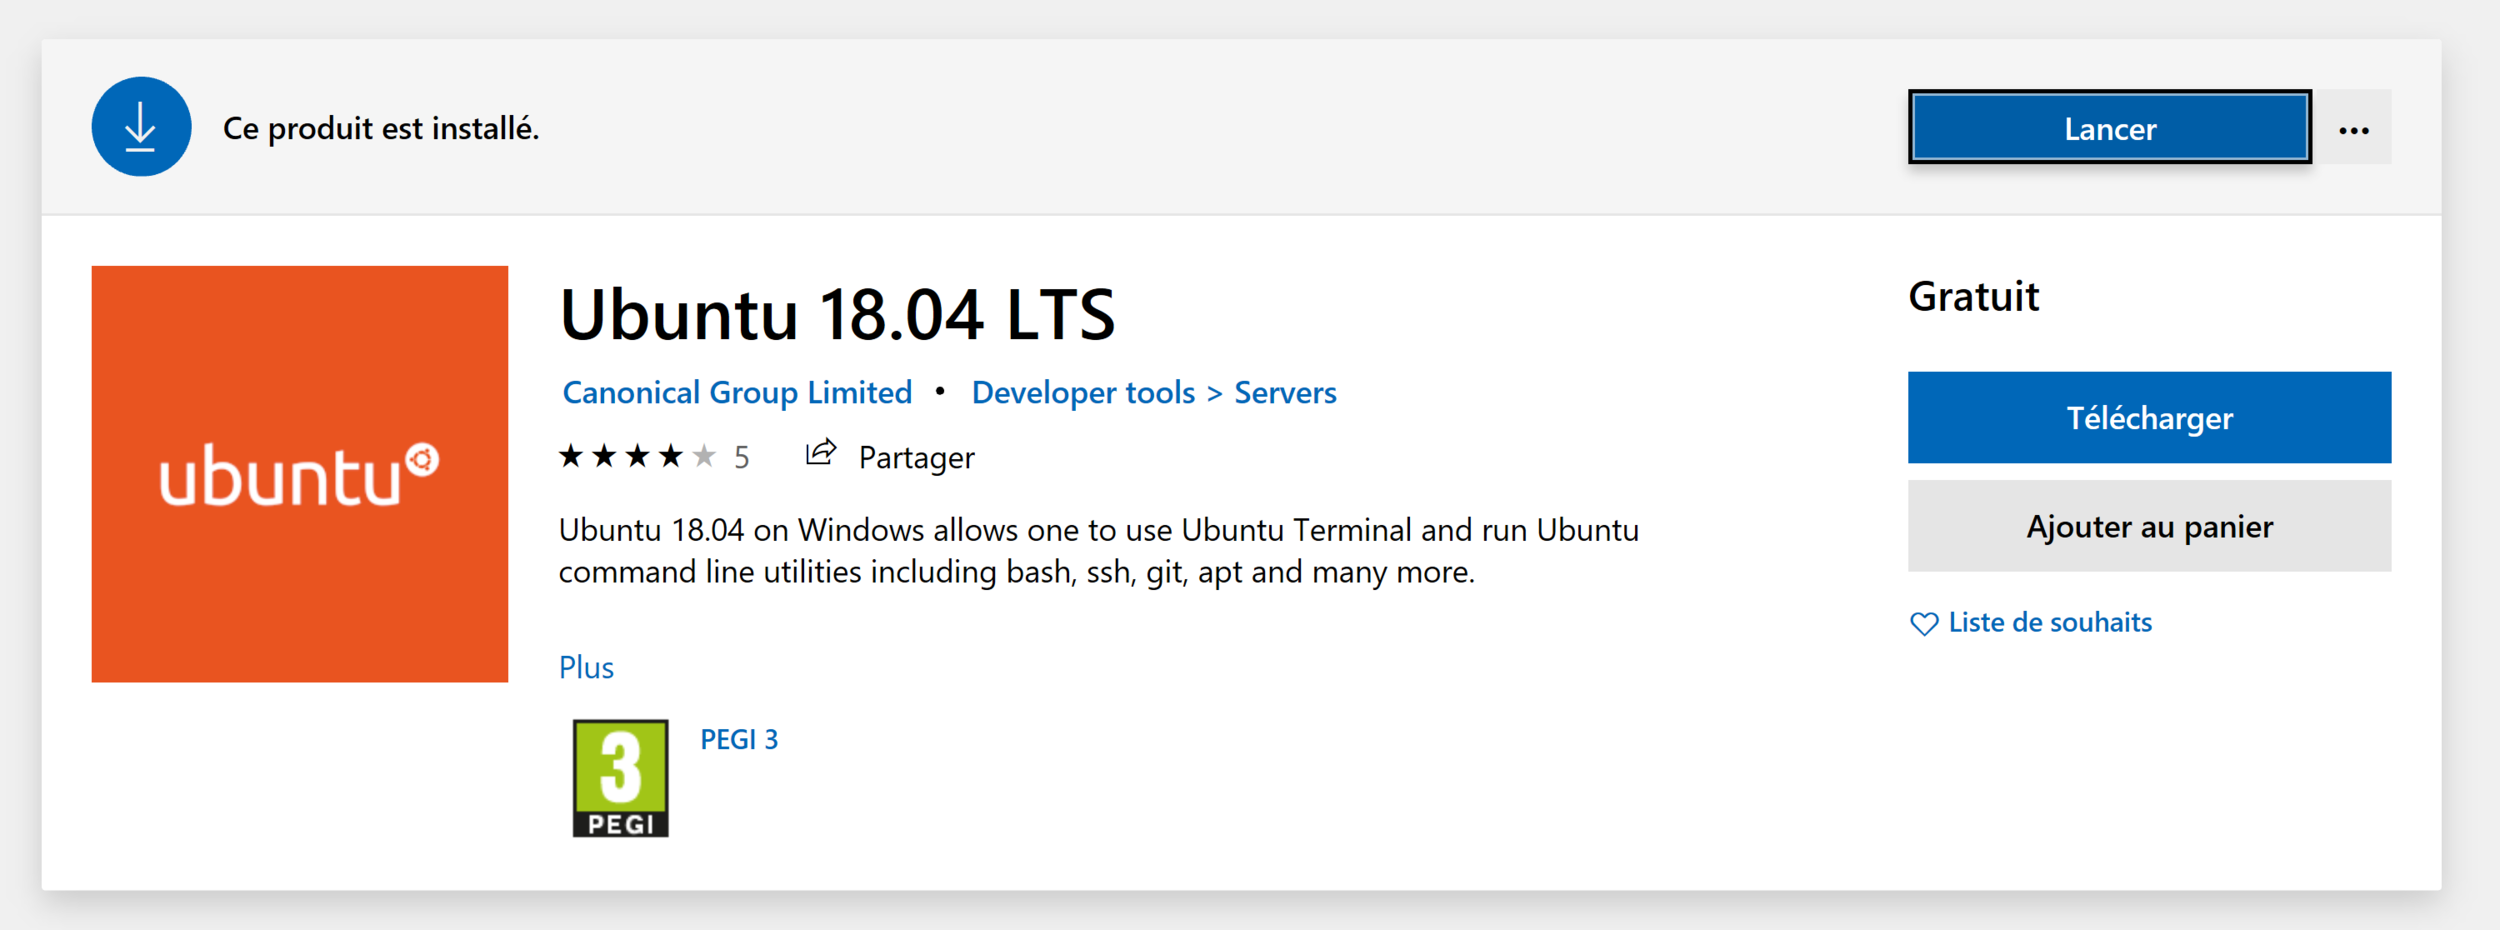The image size is (2500, 930).
Task: Click the wishlist heart icon
Action: (x=1924, y=624)
